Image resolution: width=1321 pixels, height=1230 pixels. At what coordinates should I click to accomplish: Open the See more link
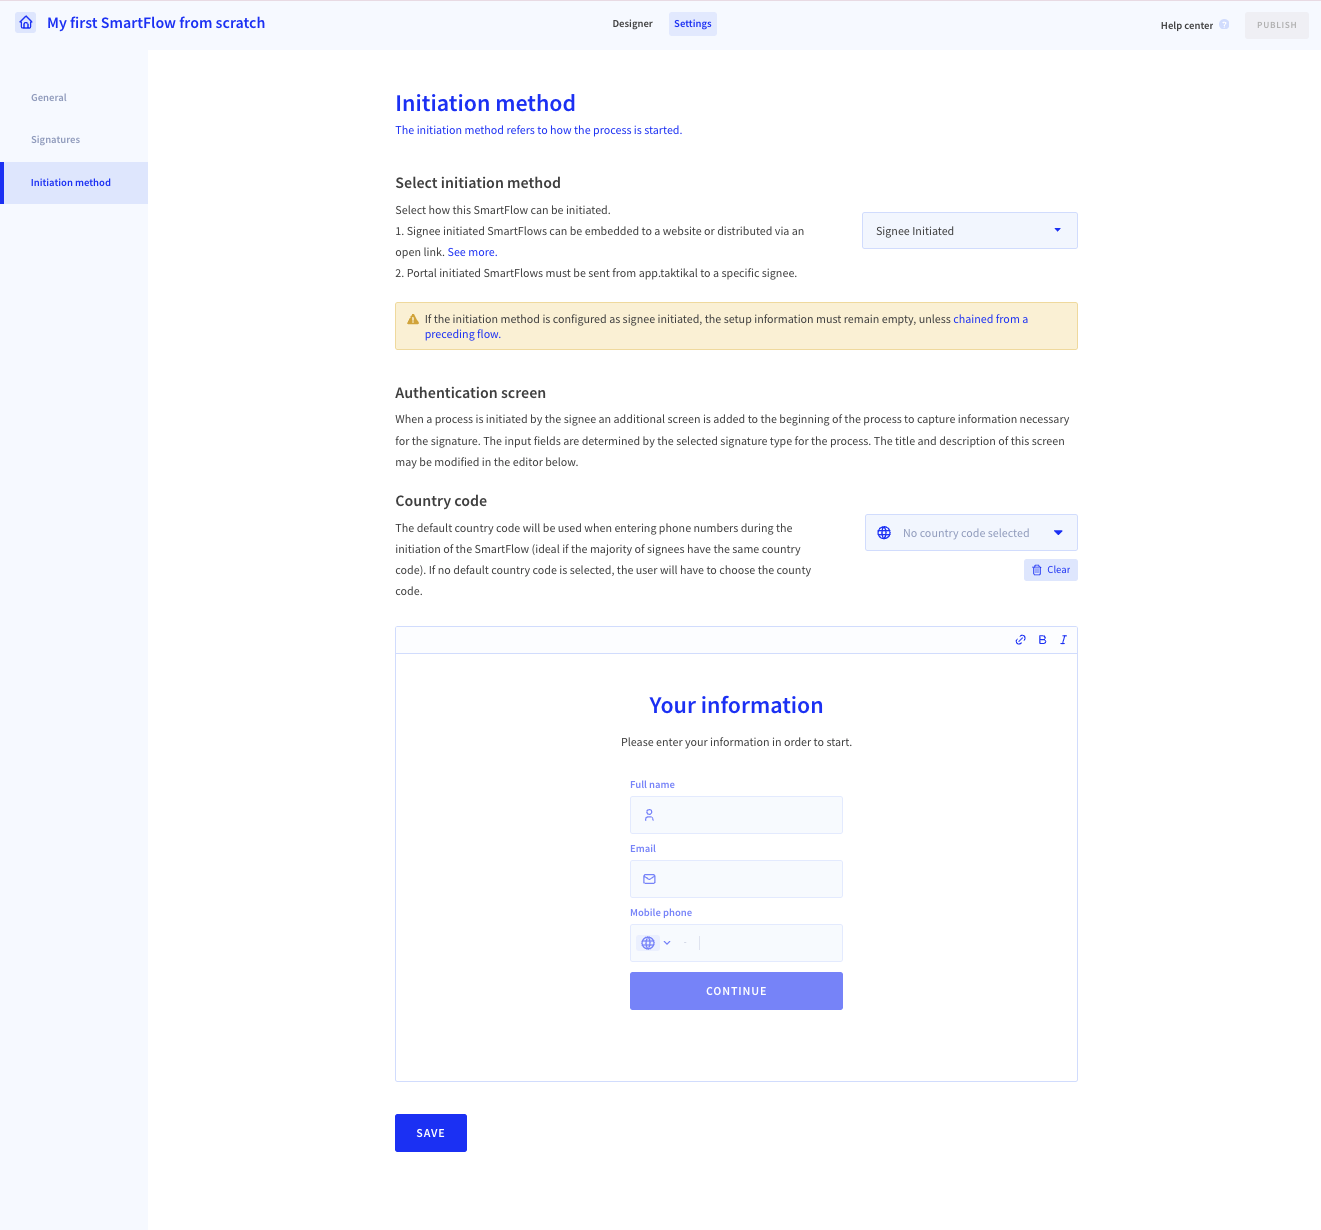(x=471, y=252)
